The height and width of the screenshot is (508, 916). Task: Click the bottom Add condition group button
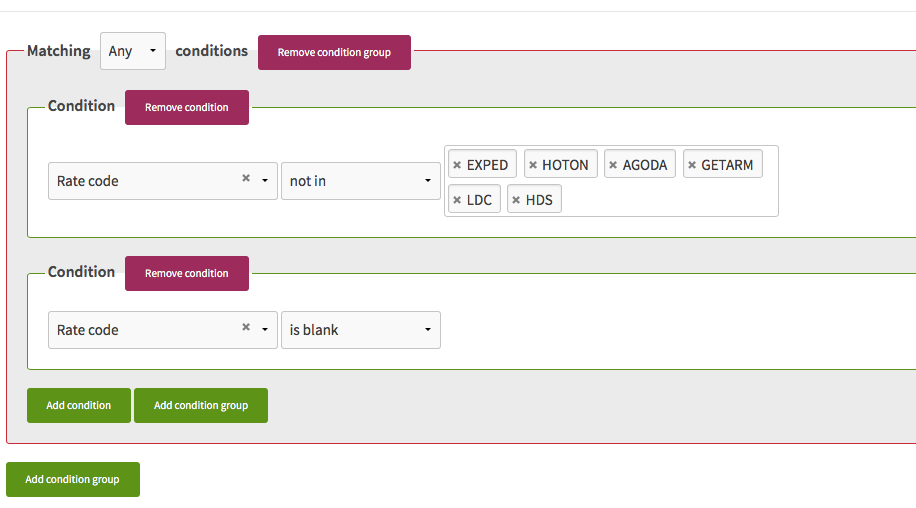click(x=73, y=479)
